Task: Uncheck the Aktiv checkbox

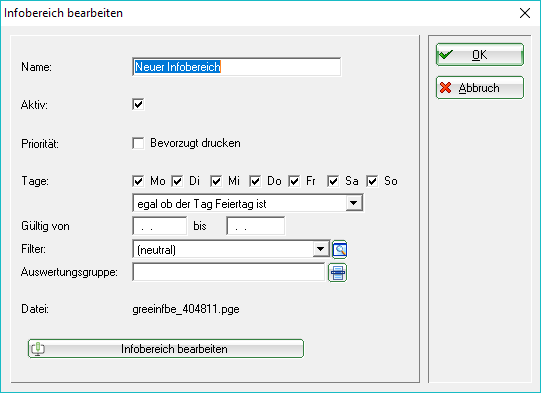Action: coord(138,105)
